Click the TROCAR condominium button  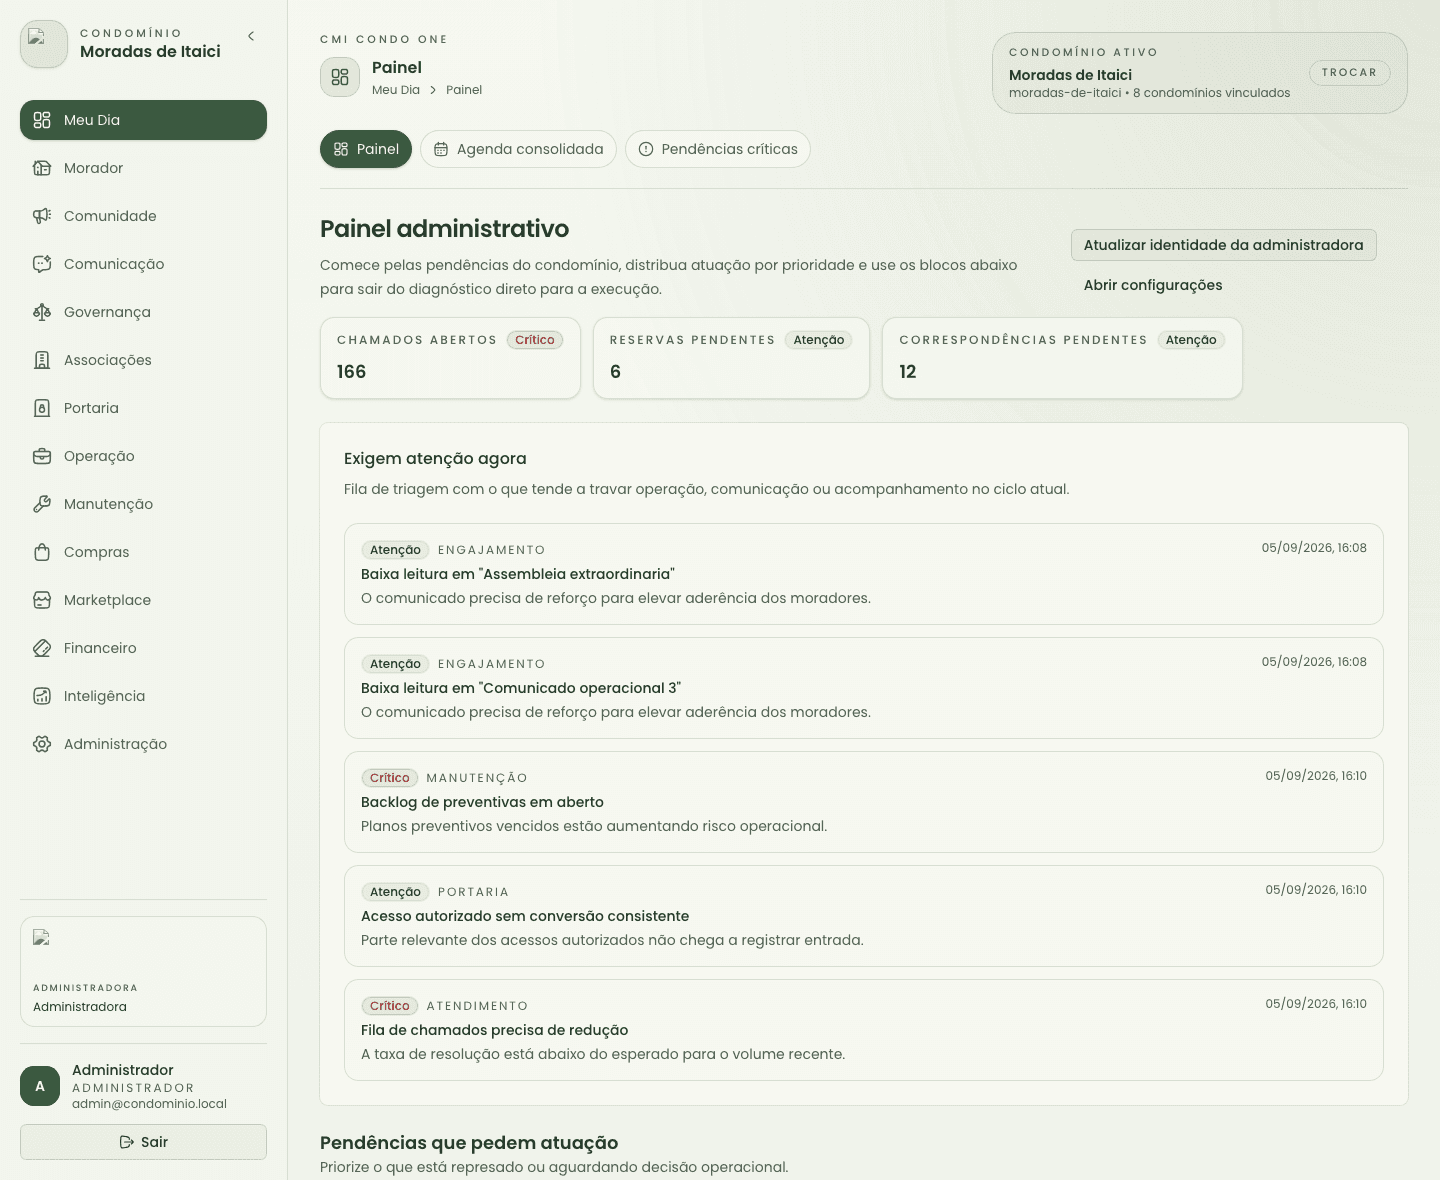[x=1349, y=73]
